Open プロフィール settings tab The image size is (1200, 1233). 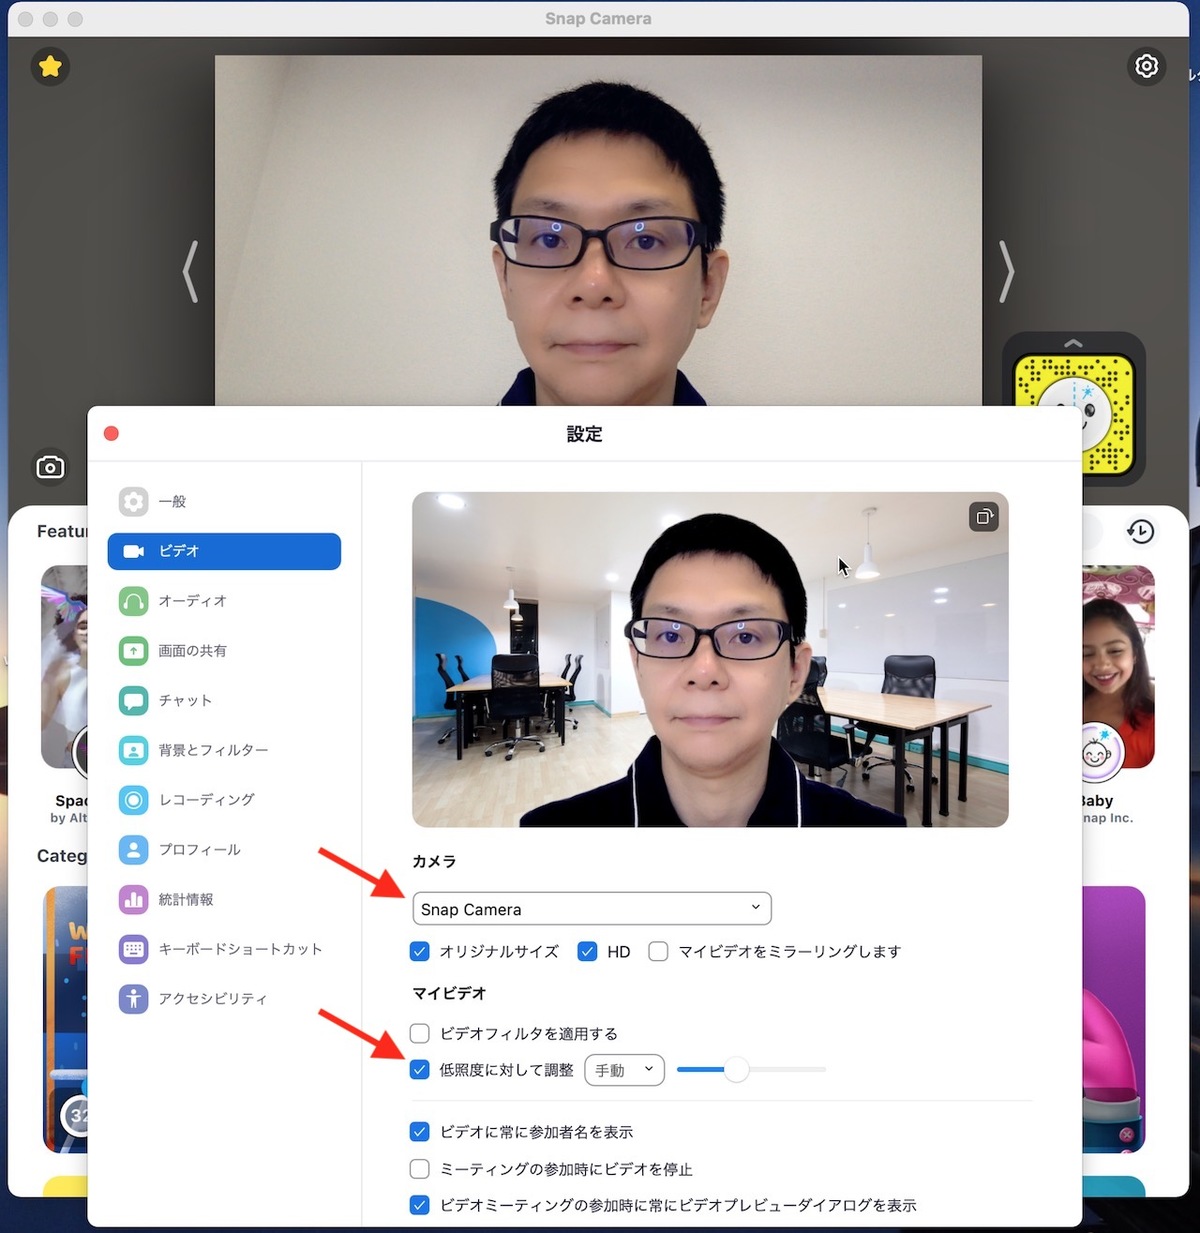(224, 849)
